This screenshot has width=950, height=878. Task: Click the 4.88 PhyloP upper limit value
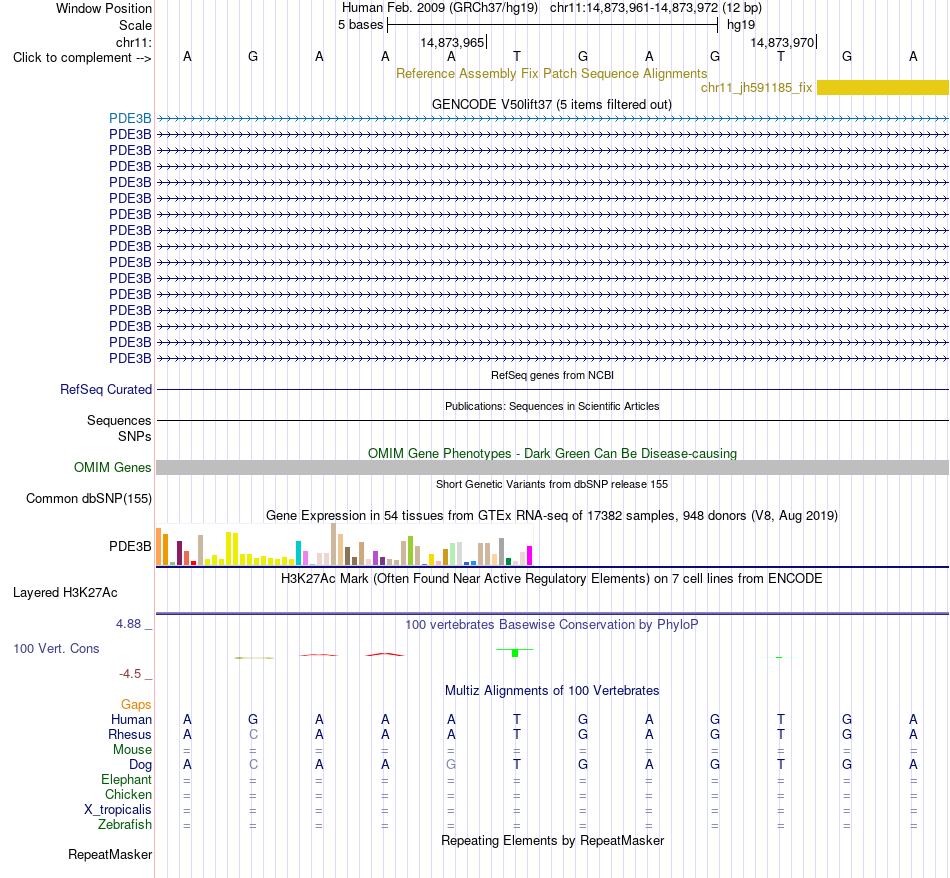pyautogui.click(x=128, y=624)
